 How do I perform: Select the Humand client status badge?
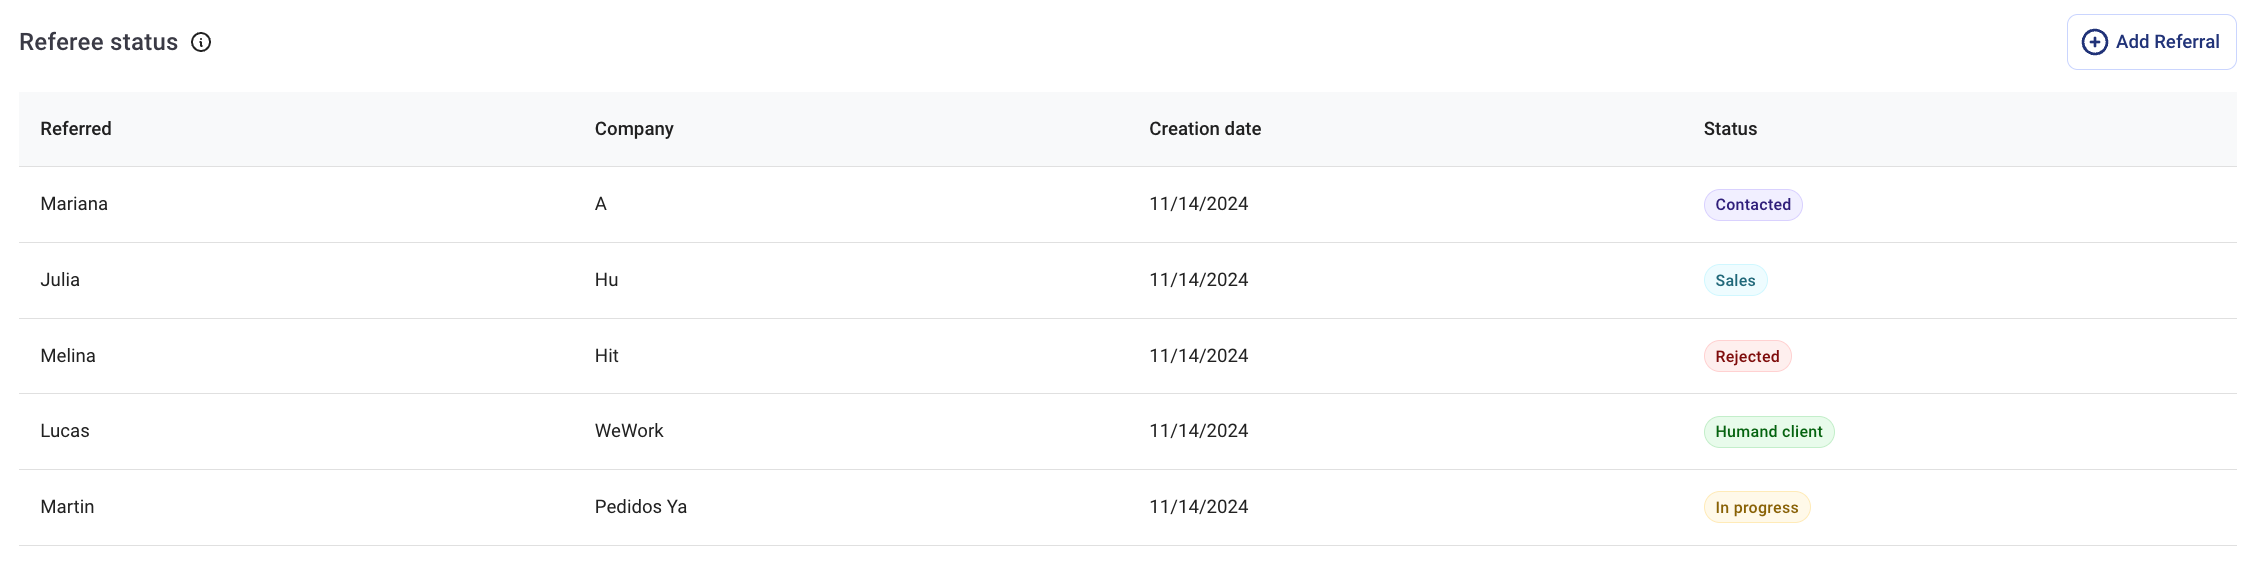pos(1768,432)
